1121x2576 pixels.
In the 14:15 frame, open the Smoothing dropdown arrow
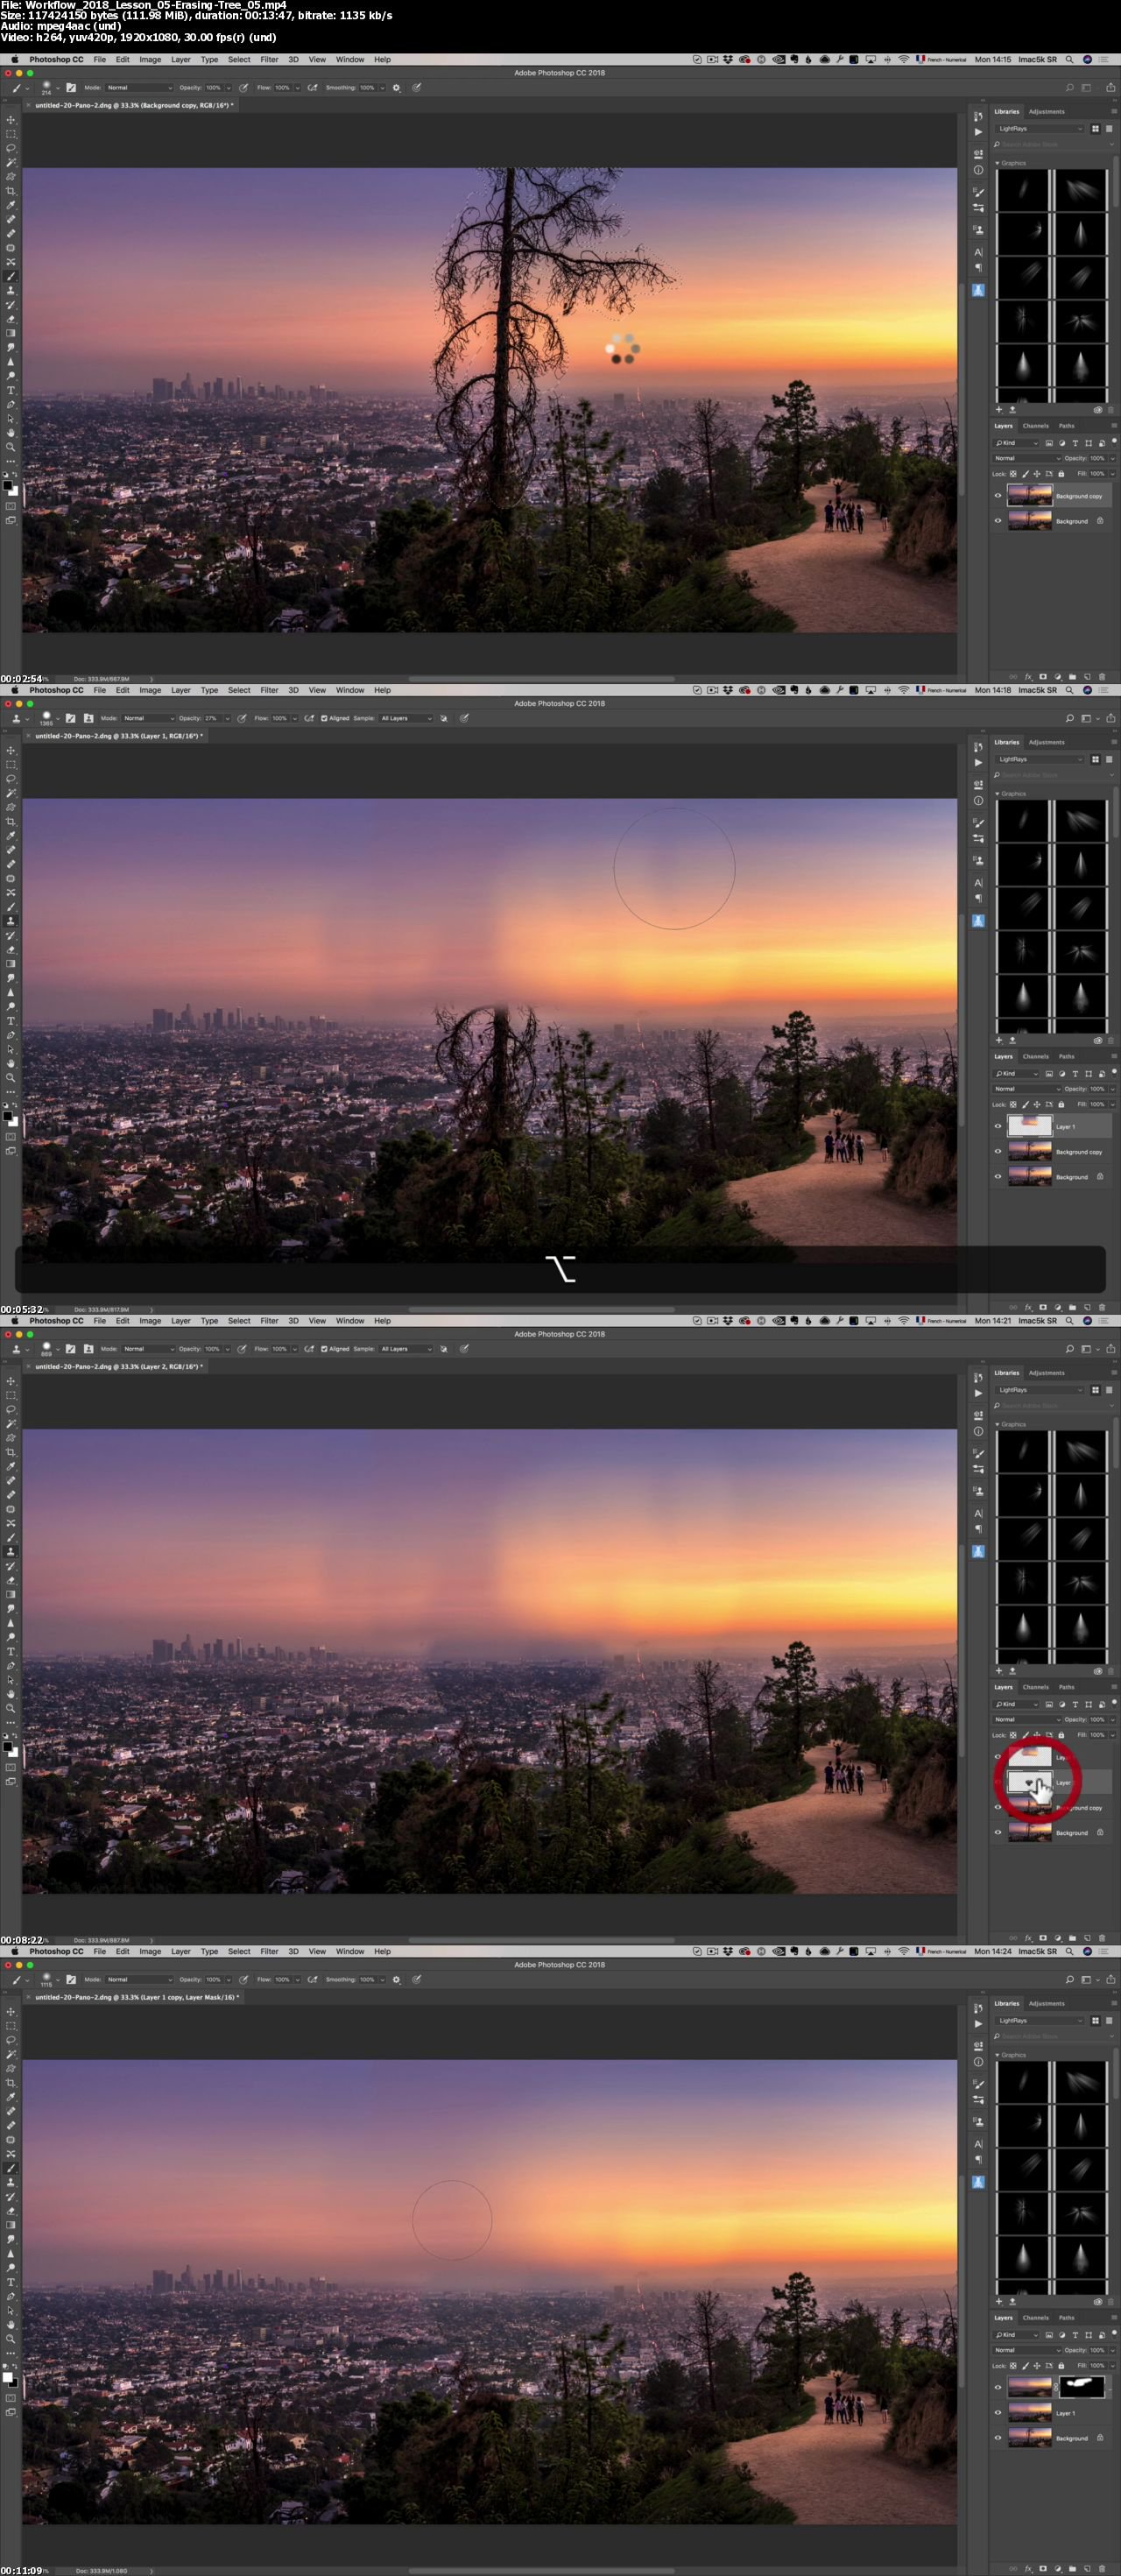coord(382,88)
